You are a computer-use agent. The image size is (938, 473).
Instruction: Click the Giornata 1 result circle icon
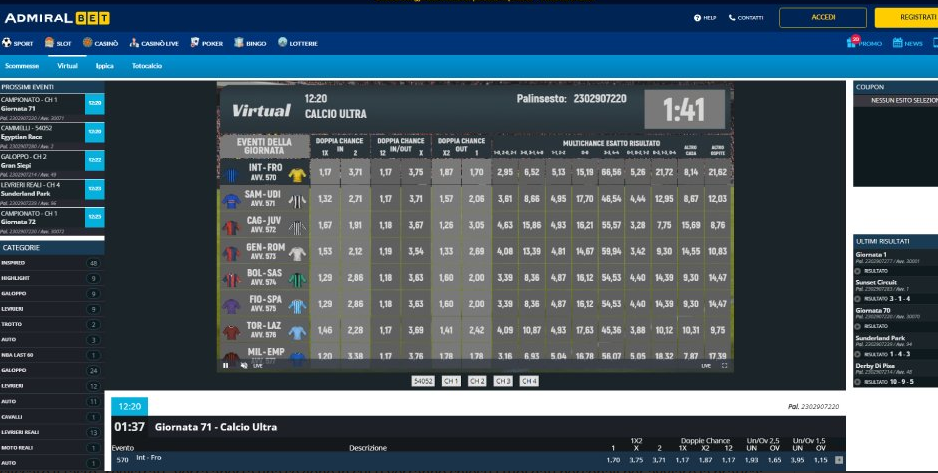click(x=858, y=271)
